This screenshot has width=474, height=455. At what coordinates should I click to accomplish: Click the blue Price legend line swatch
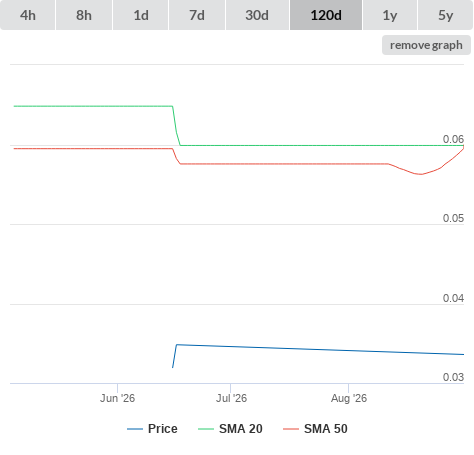[x=135, y=429]
